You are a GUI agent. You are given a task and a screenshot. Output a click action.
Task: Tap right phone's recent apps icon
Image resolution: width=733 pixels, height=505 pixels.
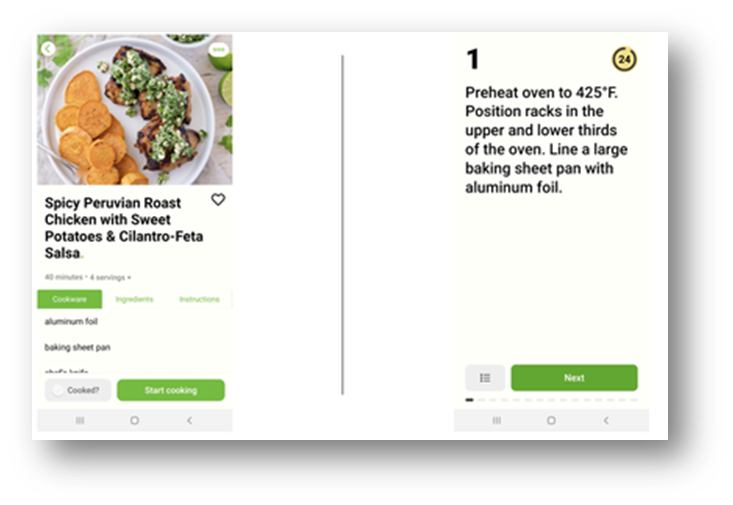pyautogui.click(x=497, y=420)
